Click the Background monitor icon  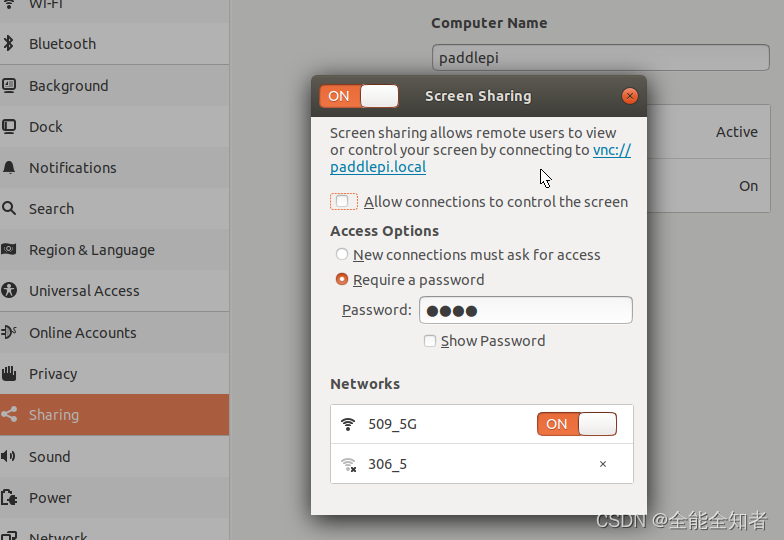tap(9, 86)
